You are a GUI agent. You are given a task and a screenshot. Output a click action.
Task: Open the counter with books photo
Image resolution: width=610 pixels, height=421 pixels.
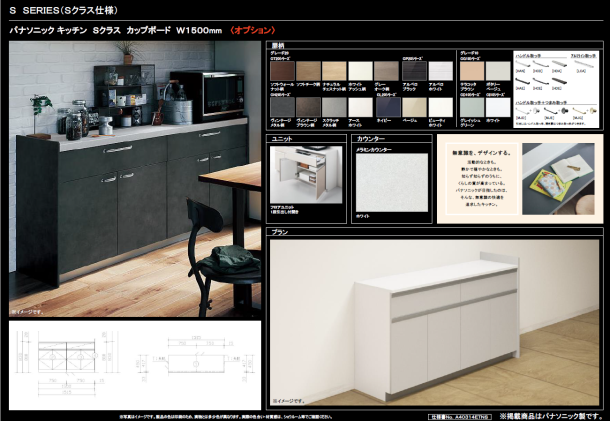tap(558, 179)
